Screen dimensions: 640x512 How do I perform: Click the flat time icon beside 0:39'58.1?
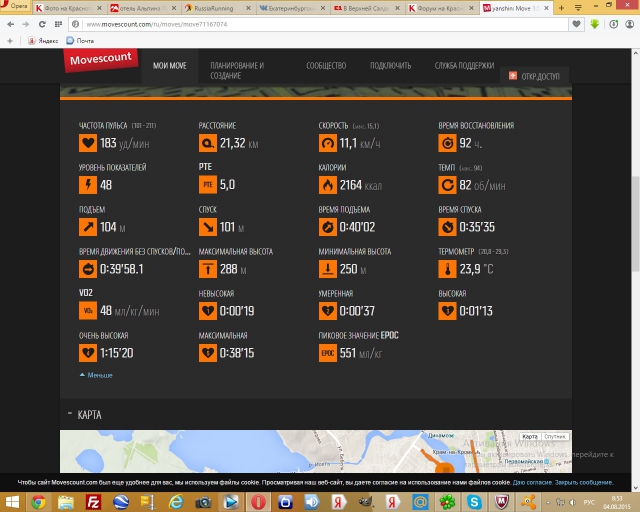88,269
